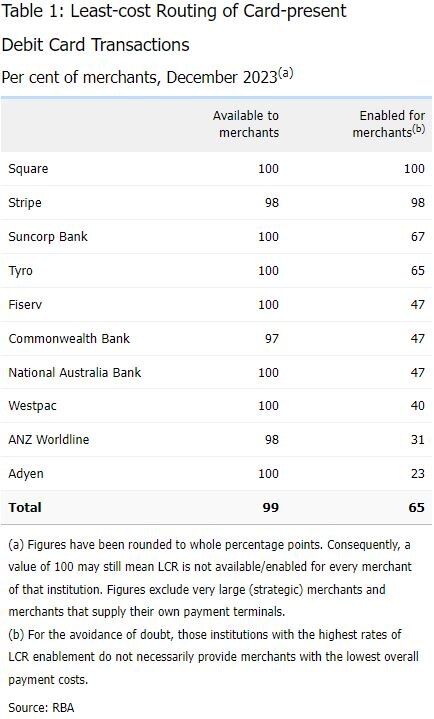Click ANZ Worldline row name
The height and width of the screenshot is (719, 434).
pos(49,439)
